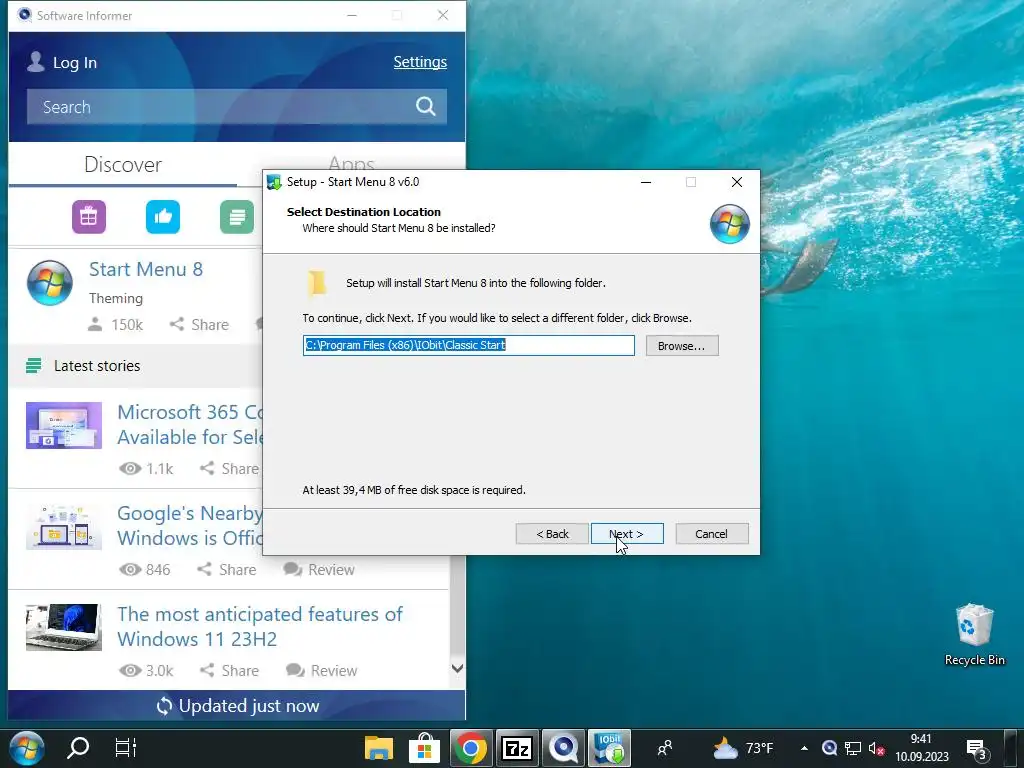The image size is (1024, 768).
Task: Open the 73°F weather widget
Action: (x=743, y=748)
